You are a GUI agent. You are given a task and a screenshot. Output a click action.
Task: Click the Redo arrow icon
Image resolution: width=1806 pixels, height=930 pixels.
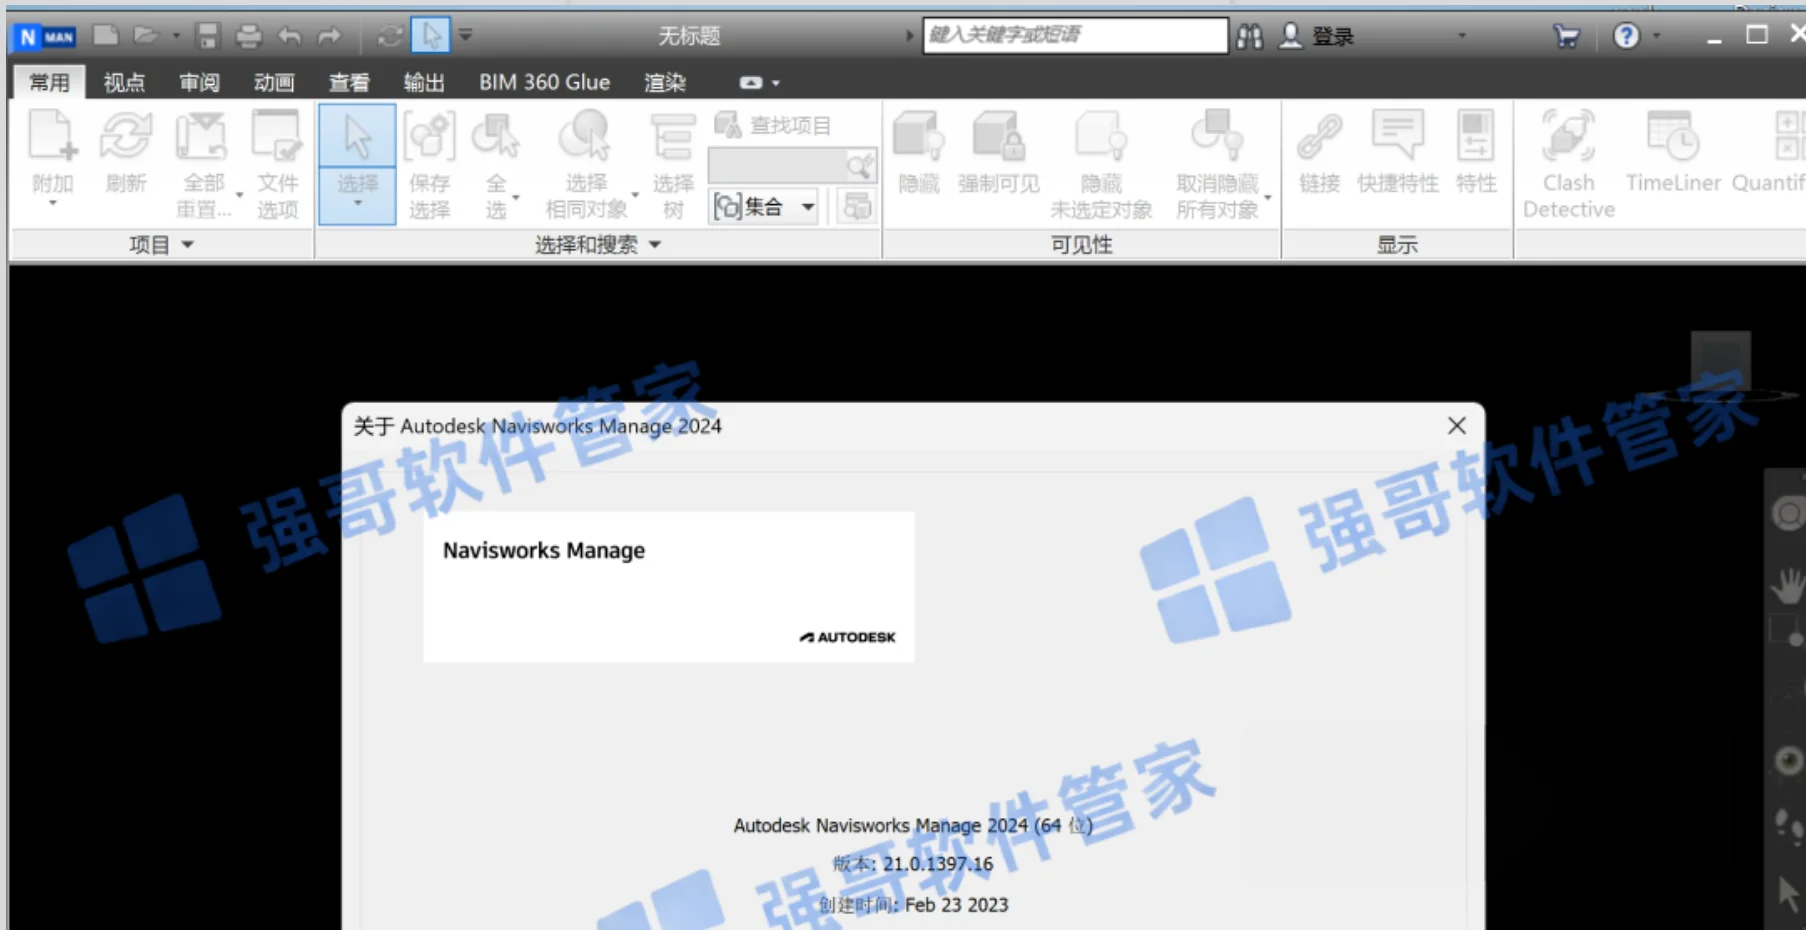click(329, 37)
